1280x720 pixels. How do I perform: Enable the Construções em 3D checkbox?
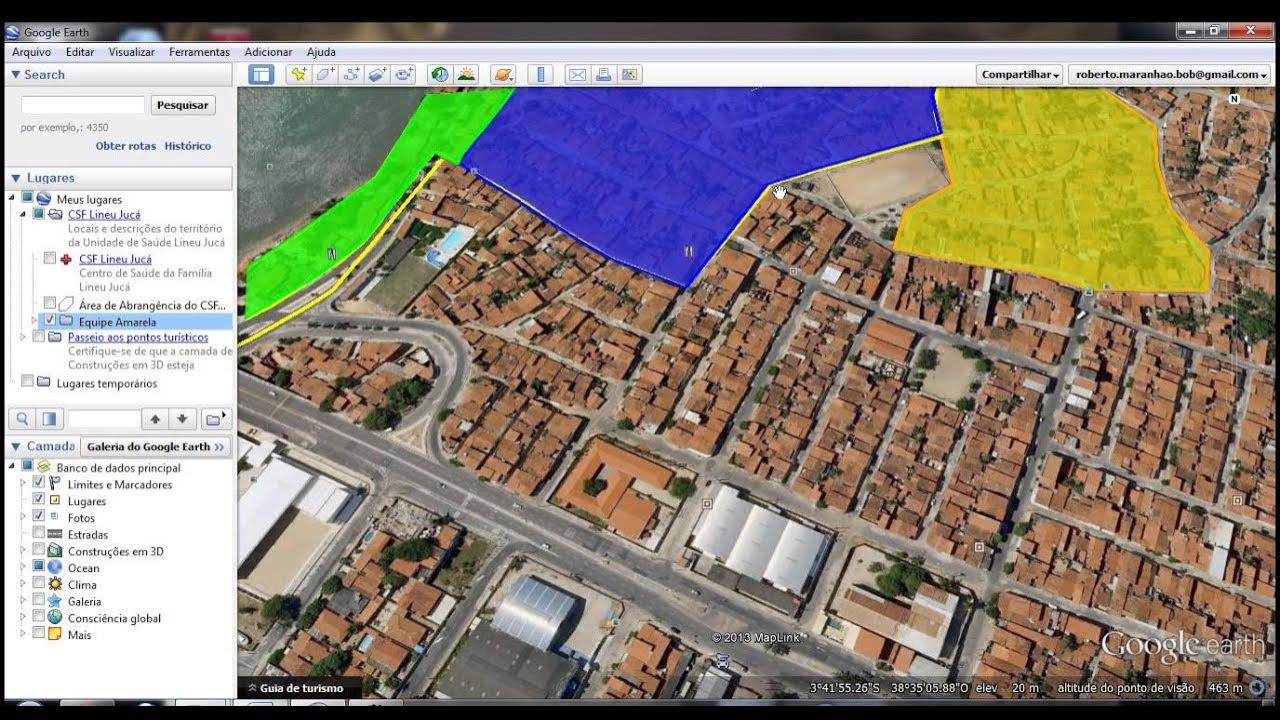tap(39, 550)
